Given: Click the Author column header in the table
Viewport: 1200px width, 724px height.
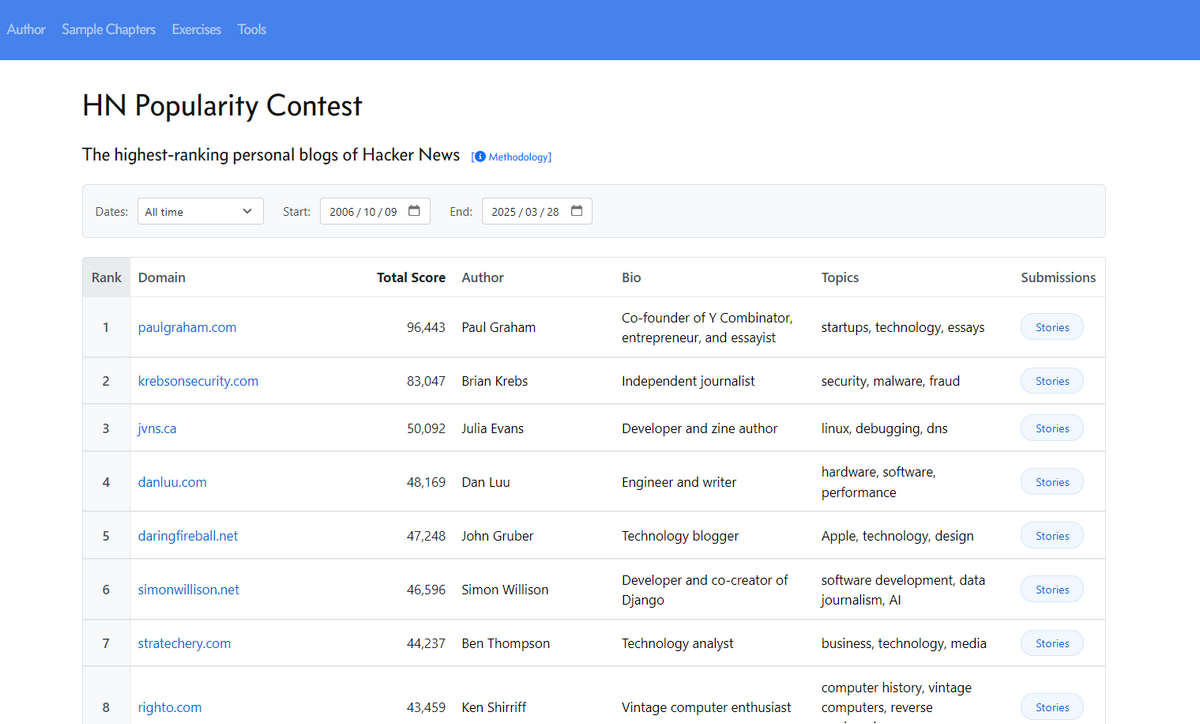Looking at the screenshot, I should (483, 278).
